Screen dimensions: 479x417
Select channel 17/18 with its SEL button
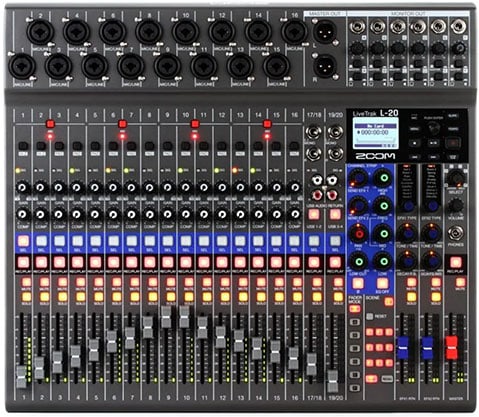tap(314, 241)
